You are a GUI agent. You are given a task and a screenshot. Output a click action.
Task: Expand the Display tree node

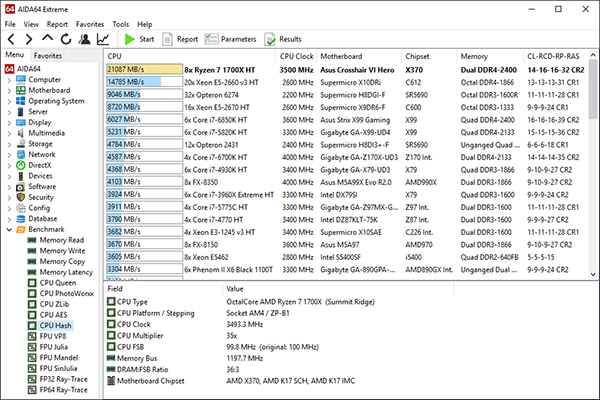(x=9, y=123)
